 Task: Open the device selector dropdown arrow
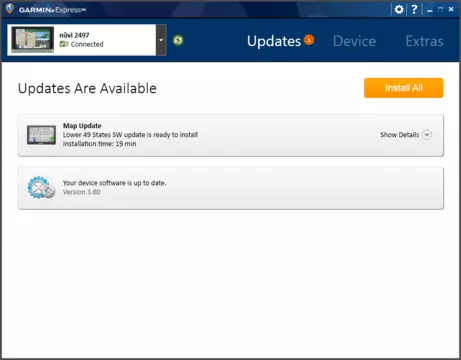click(161, 40)
